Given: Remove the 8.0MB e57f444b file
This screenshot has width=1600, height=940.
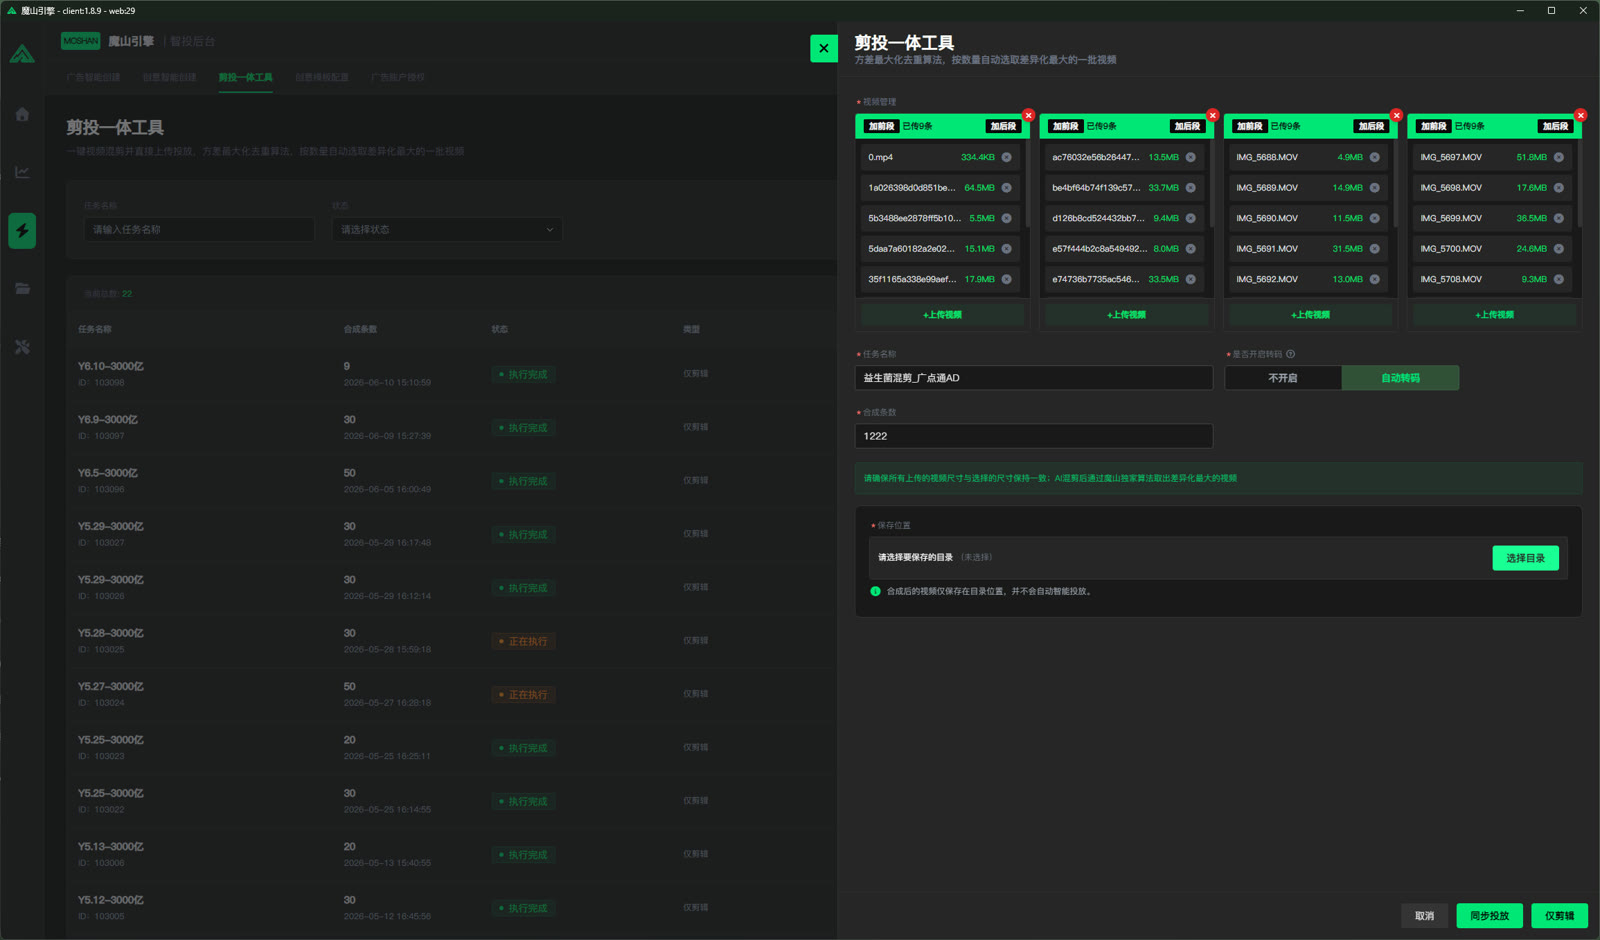Looking at the screenshot, I should click(1190, 249).
